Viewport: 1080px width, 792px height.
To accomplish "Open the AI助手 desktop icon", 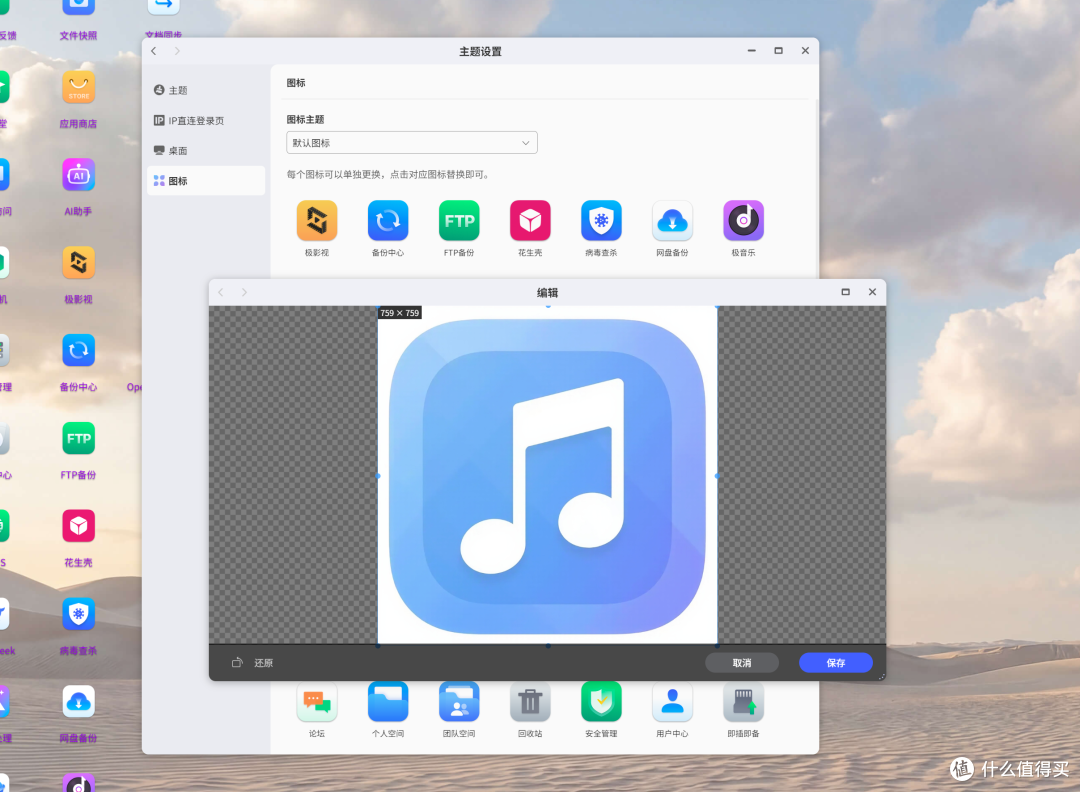I will (79, 175).
